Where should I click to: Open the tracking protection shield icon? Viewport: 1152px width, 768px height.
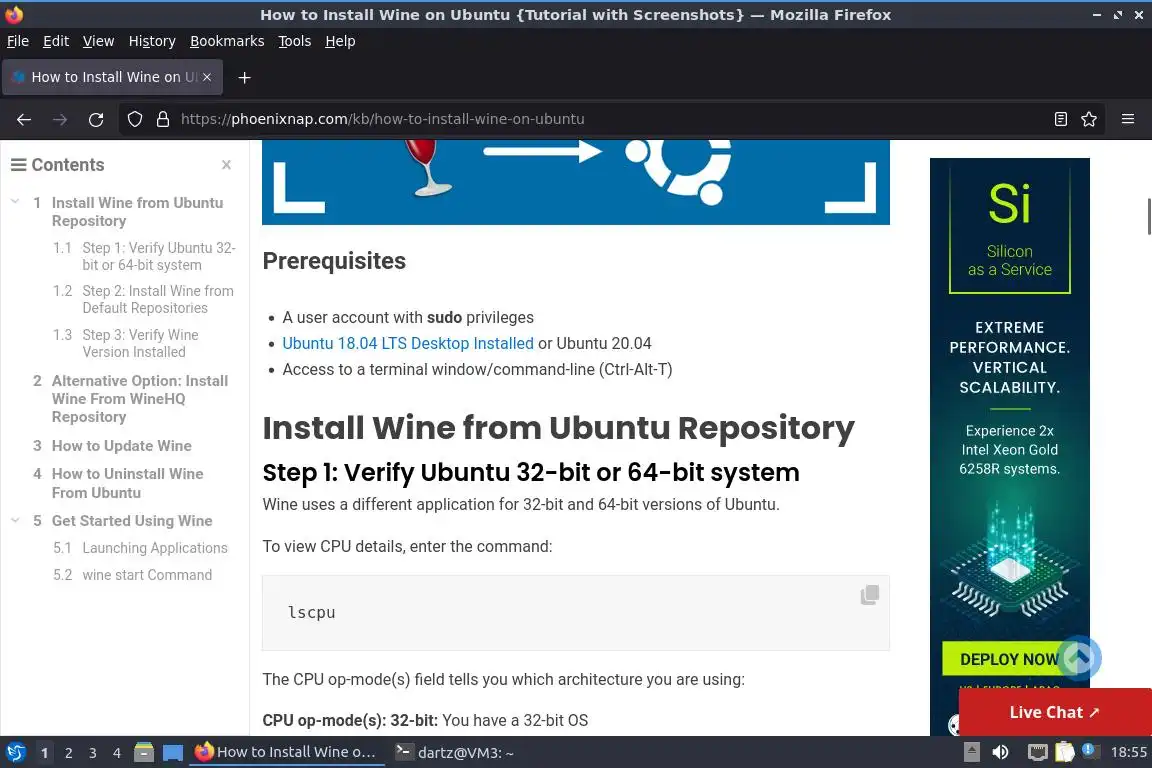point(134,119)
